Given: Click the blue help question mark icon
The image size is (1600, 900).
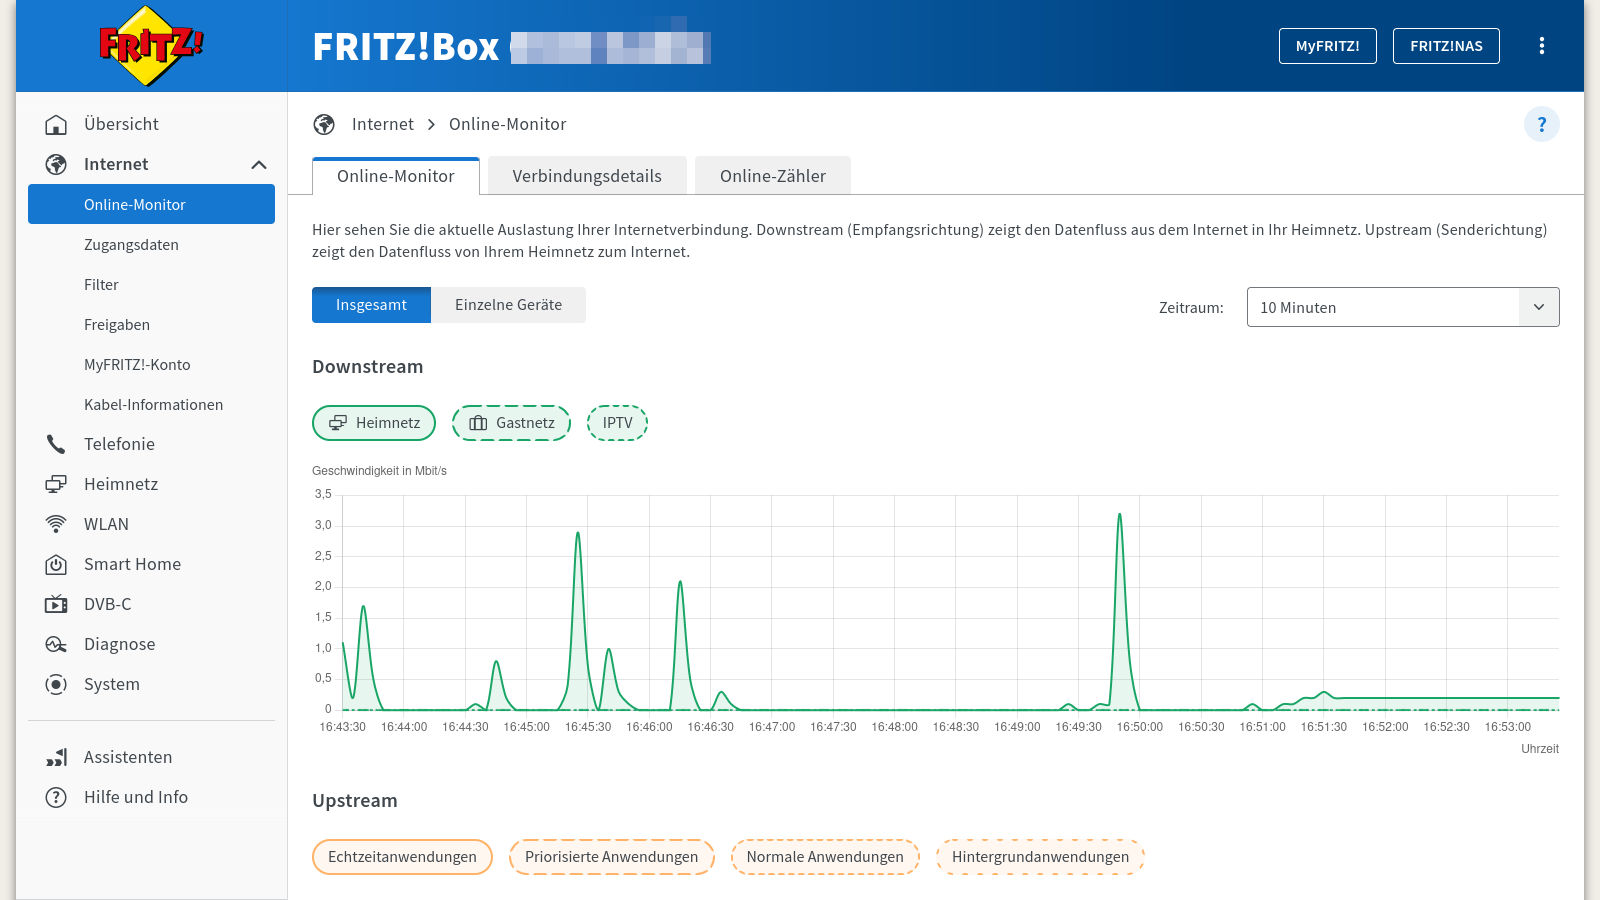Looking at the screenshot, I should [1542, 124].
